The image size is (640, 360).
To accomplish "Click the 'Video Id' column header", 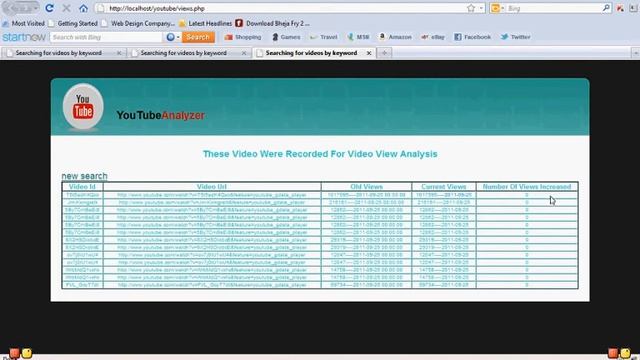I will point(82,187).
